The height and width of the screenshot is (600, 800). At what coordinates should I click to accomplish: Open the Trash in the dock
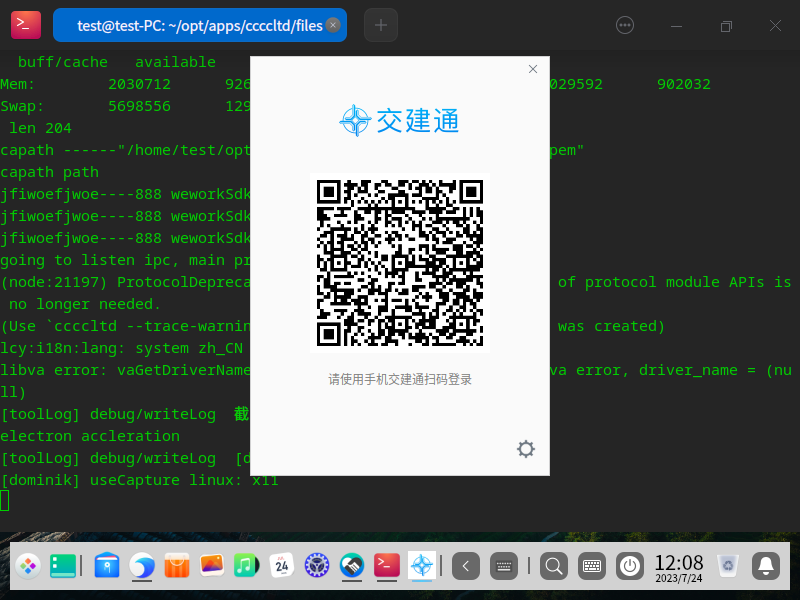tap(728, 566)
